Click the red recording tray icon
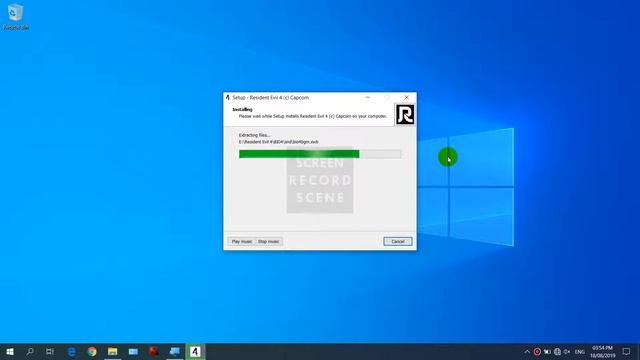The height and width of the screenshot is (360, 640). tap(537, 352)
